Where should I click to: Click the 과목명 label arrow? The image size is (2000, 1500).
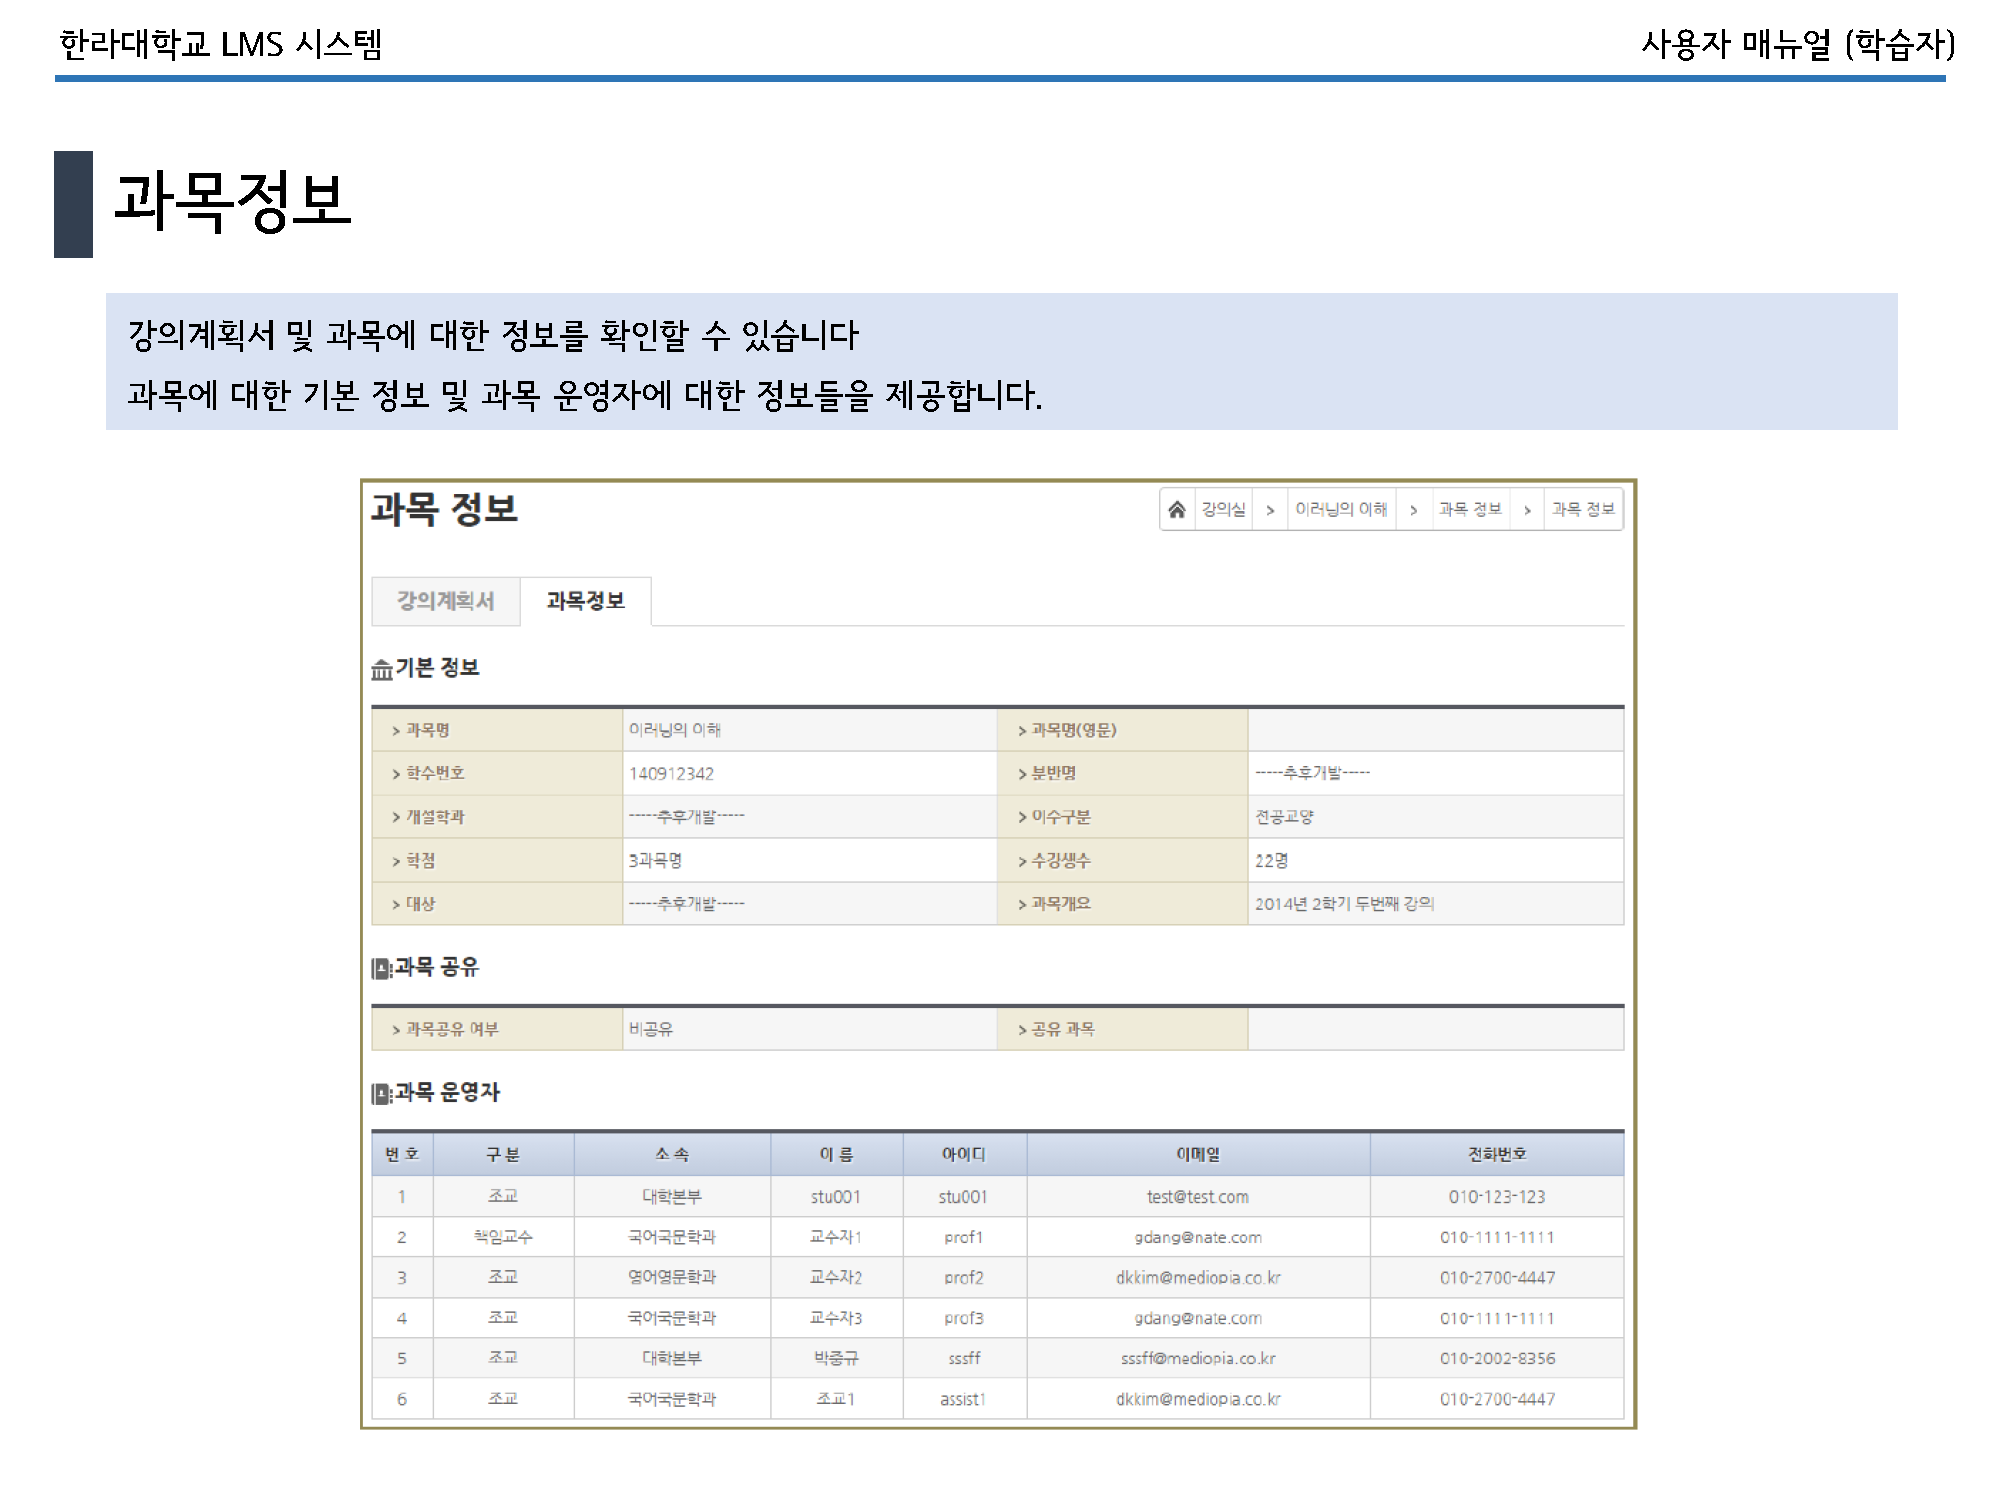point(396,731)
